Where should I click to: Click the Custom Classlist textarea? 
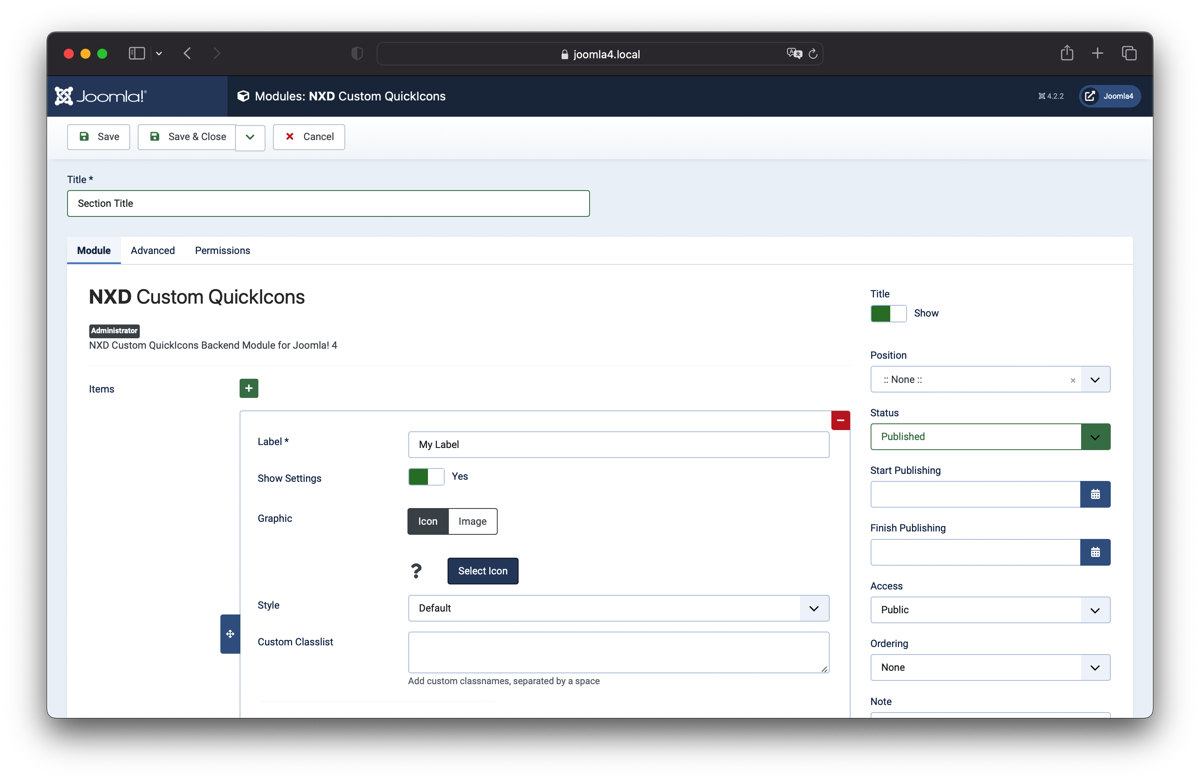[x=618, y=652]
